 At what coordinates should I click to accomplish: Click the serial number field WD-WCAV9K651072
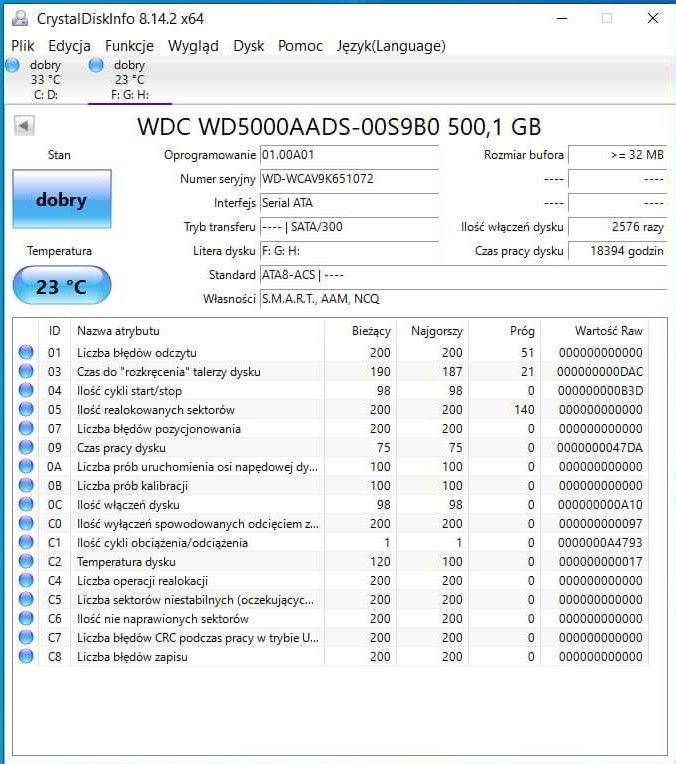point(349,179)
